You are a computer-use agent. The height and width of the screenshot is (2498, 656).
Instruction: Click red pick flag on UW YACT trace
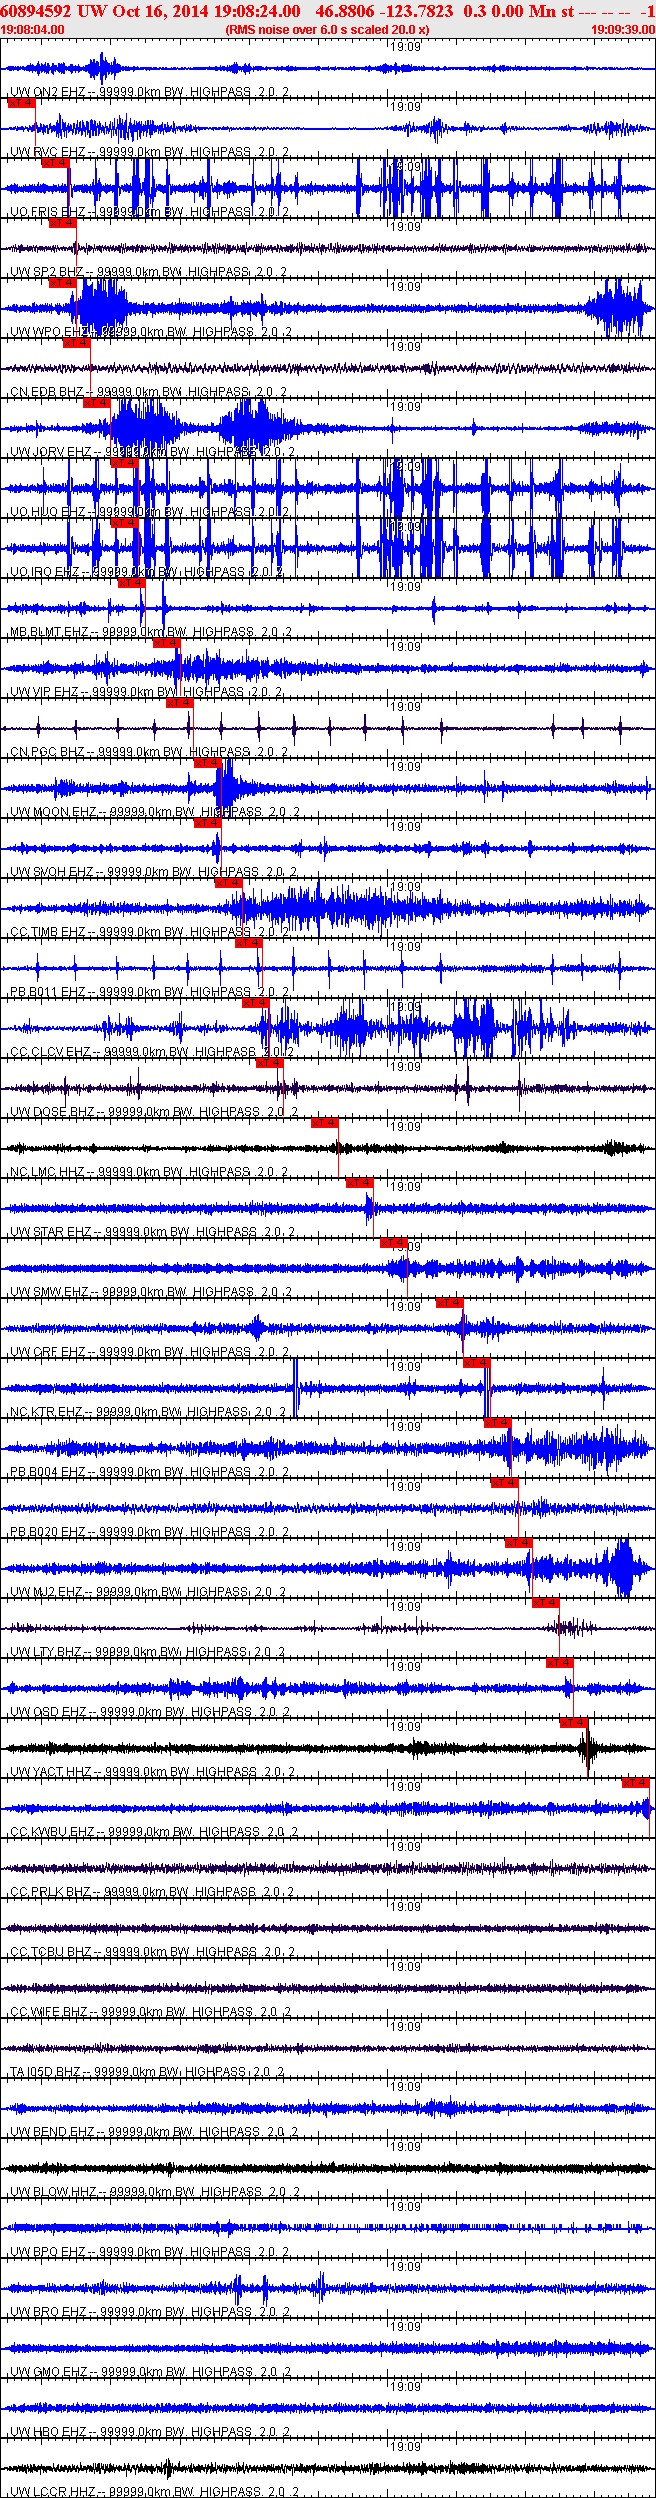[573, 1722]
